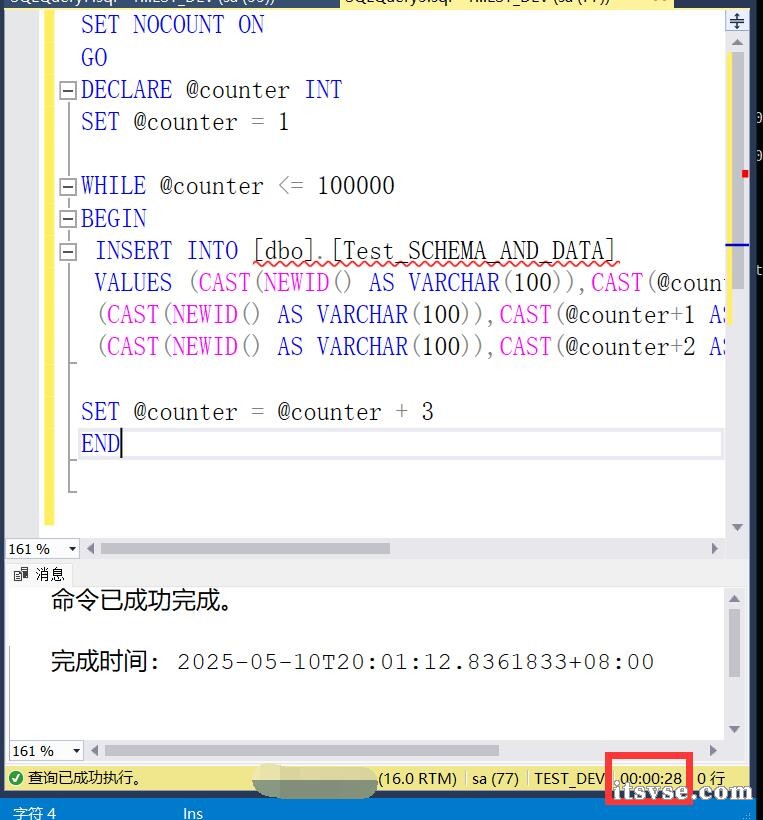Click the 'sa (77)' status bar entry
Image resolution: width=763 pixels, height=820 pixels.
[x=495, y=779]
